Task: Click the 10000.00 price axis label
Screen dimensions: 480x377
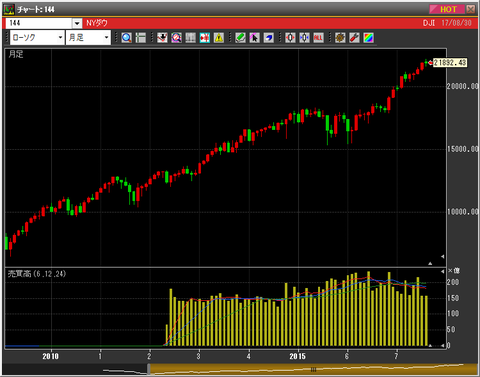Action: click(x=463, y=212)
